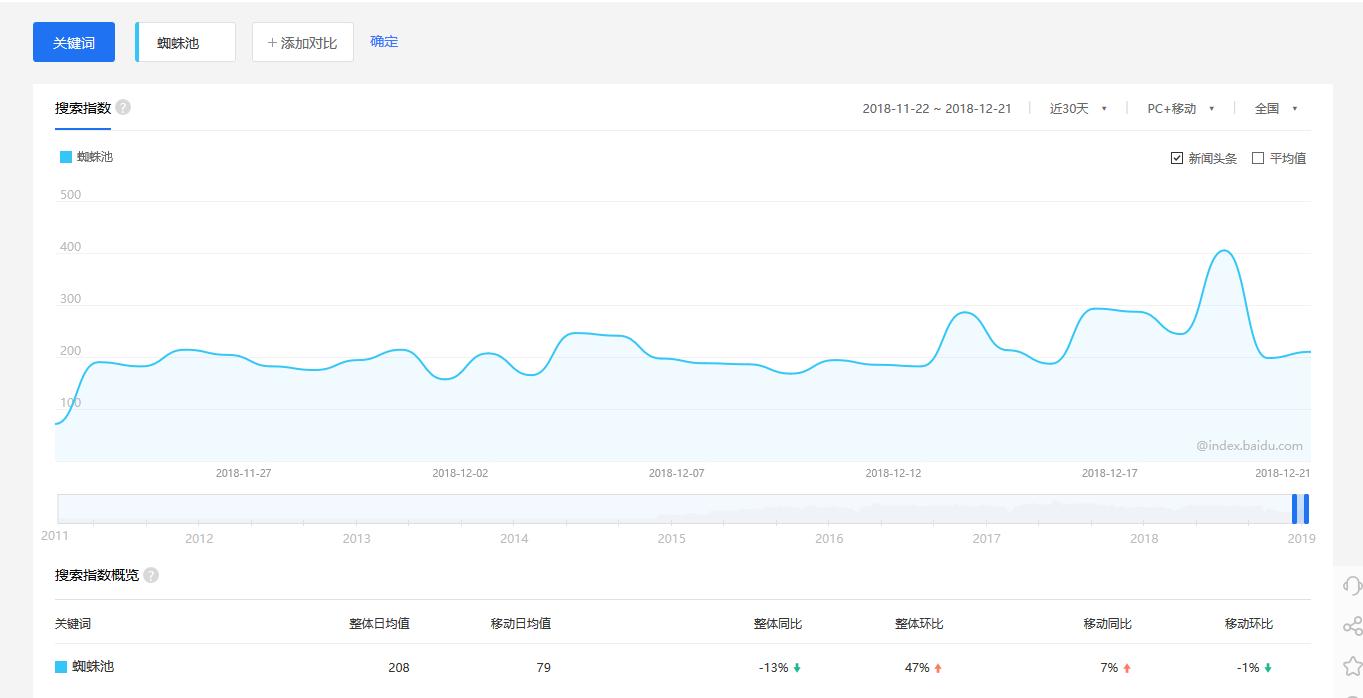Viewport: 1363px width, 698px height.
Task: Click the star favorite icon on the sidebar
Action: pyautogui.click(x=1352, y=666)
